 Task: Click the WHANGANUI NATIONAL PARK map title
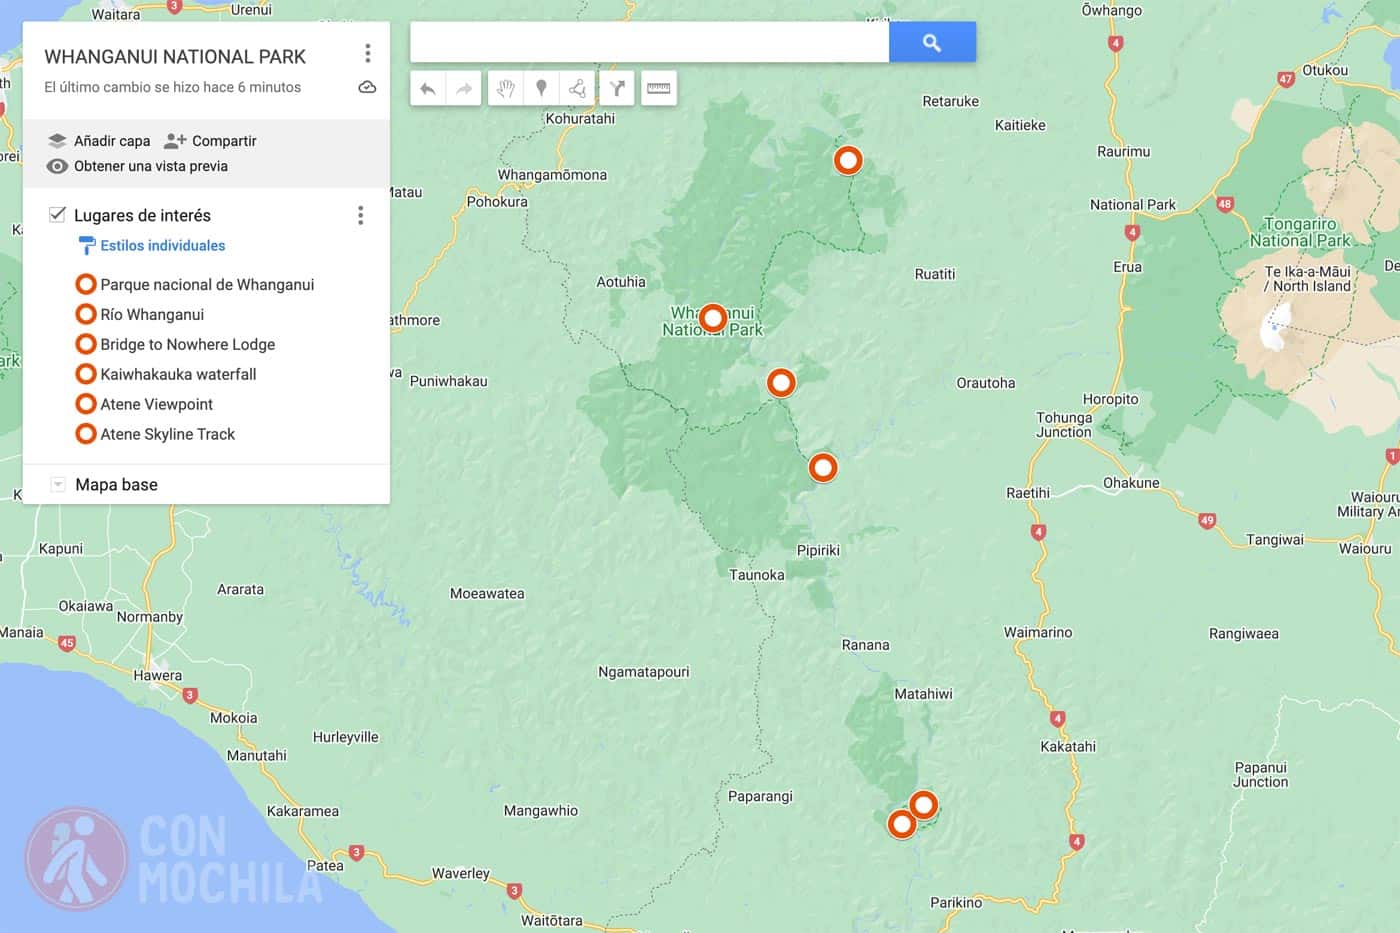(175, 57)
